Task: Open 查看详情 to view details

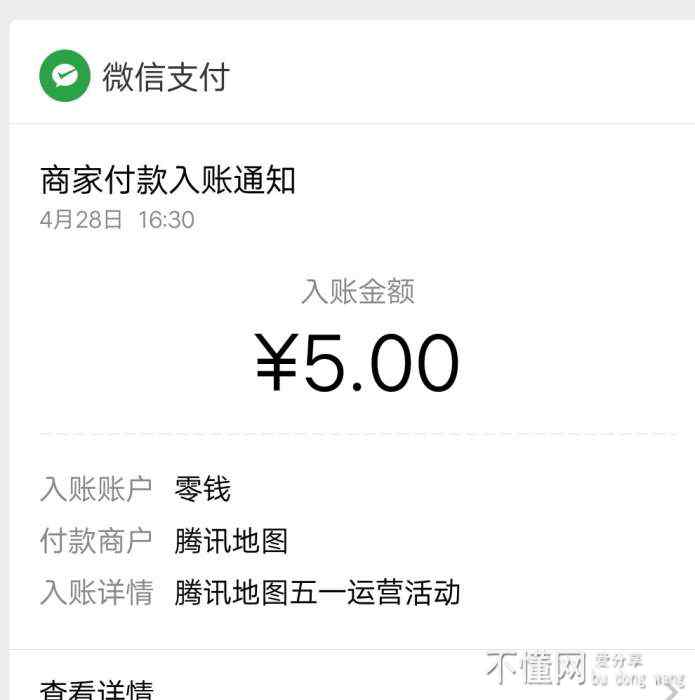Action: click(96, 688)
